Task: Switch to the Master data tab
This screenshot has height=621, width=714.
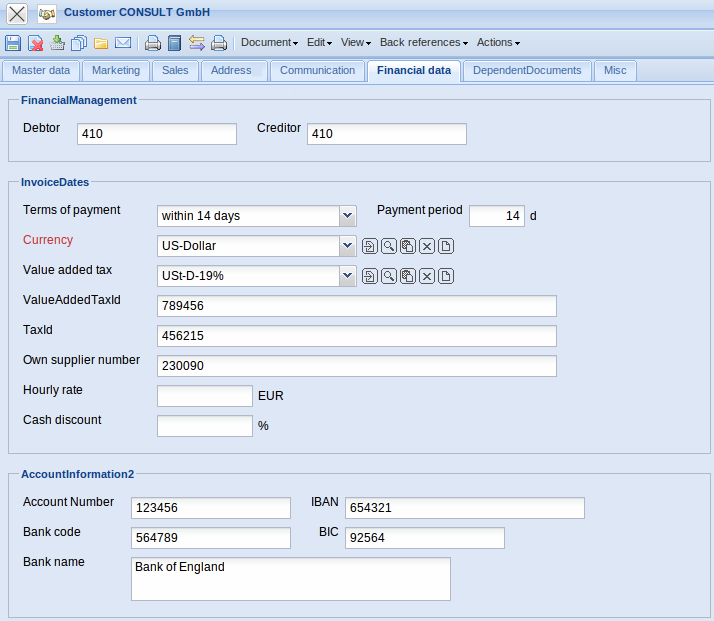Action: pos(41,71)
